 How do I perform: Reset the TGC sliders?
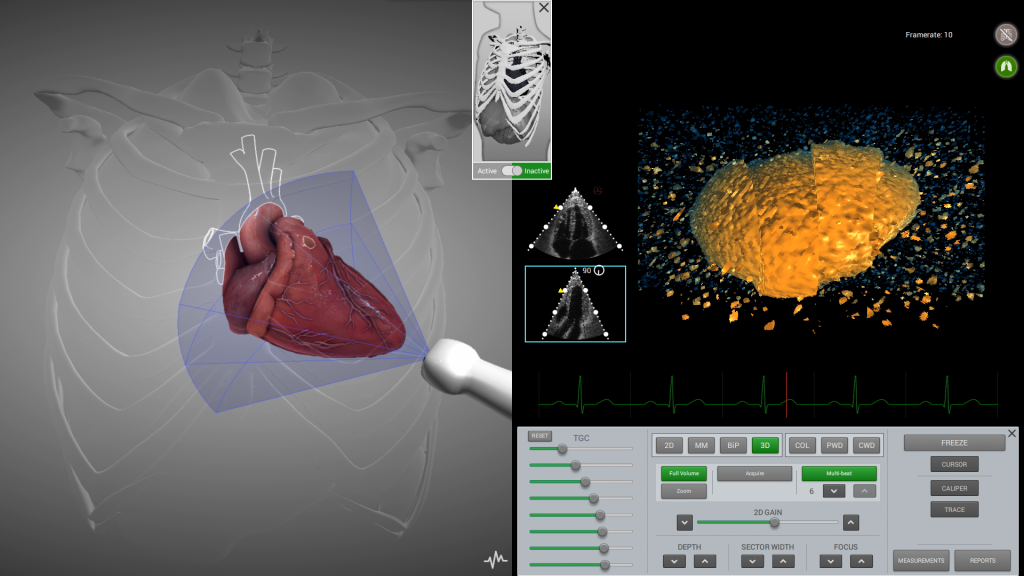[539, 436]
